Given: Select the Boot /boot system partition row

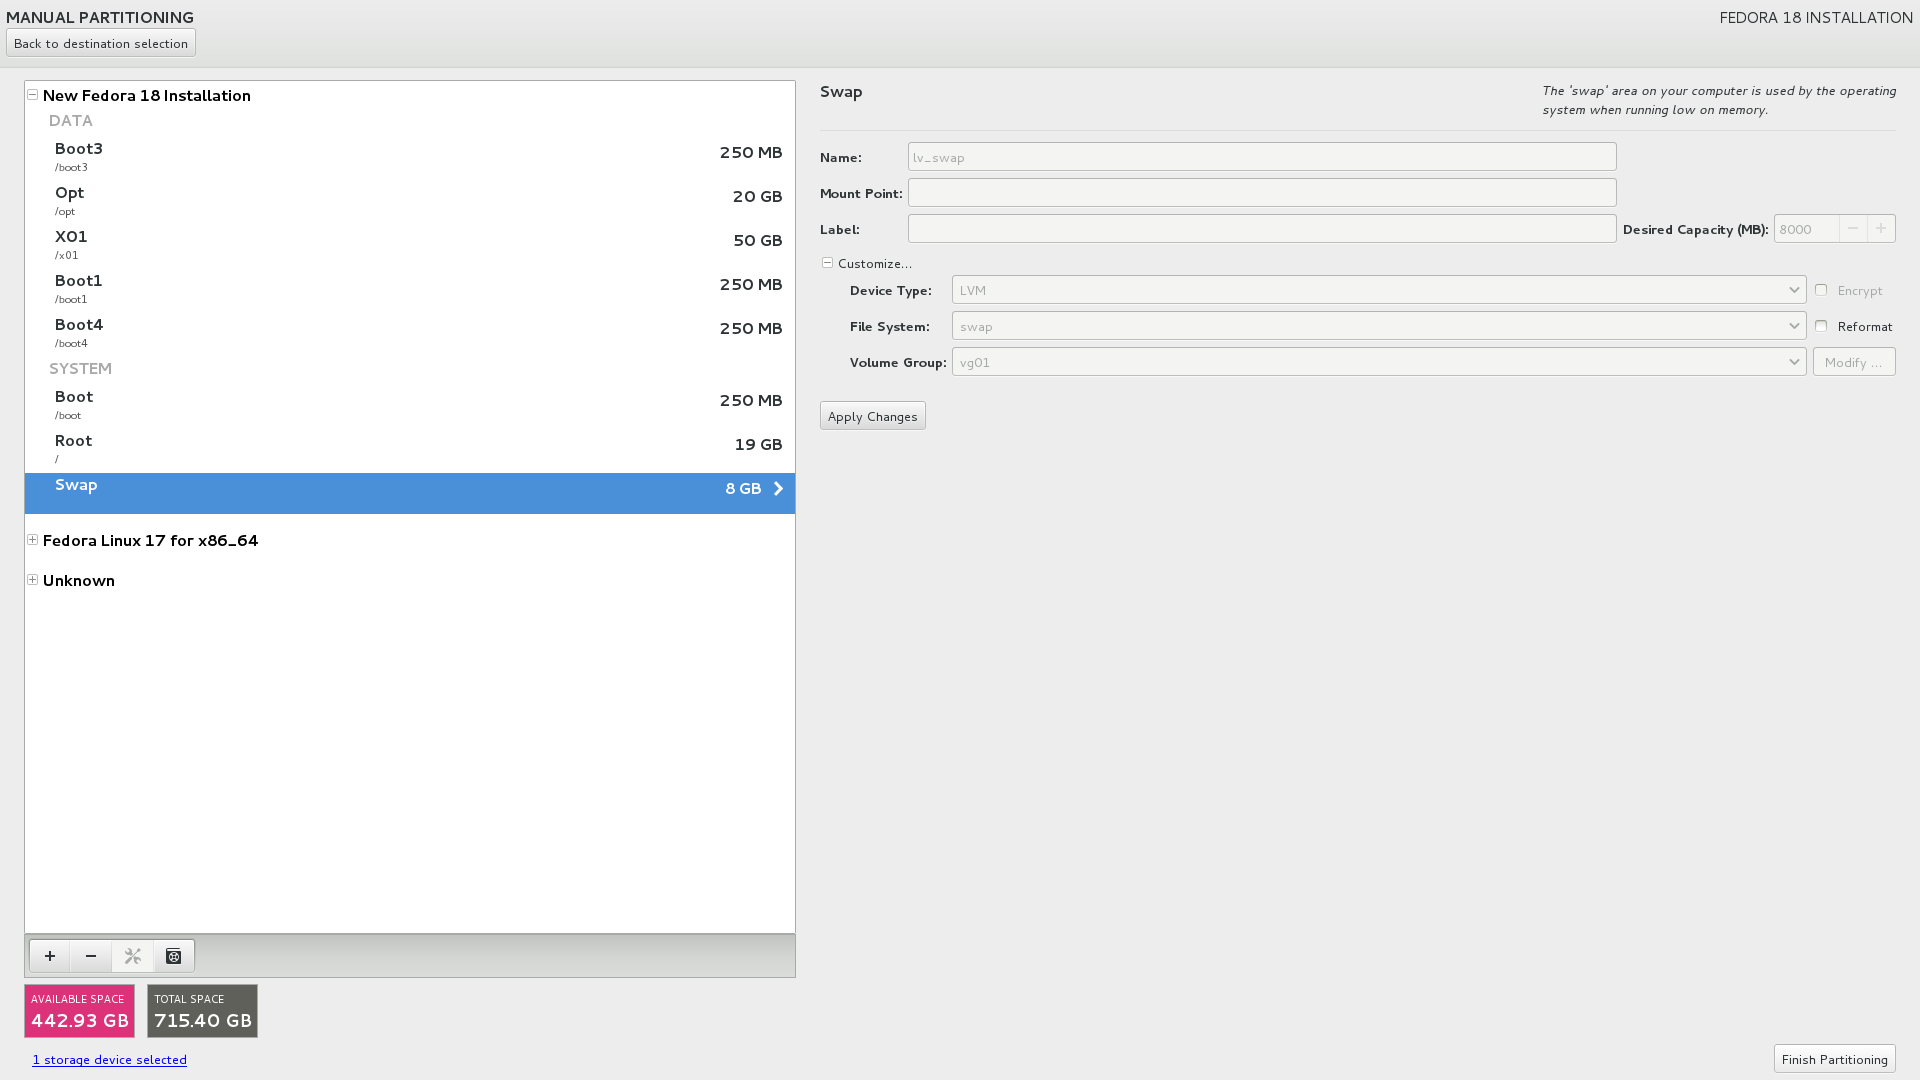Looking at the screenshot, I should (410, 404).
